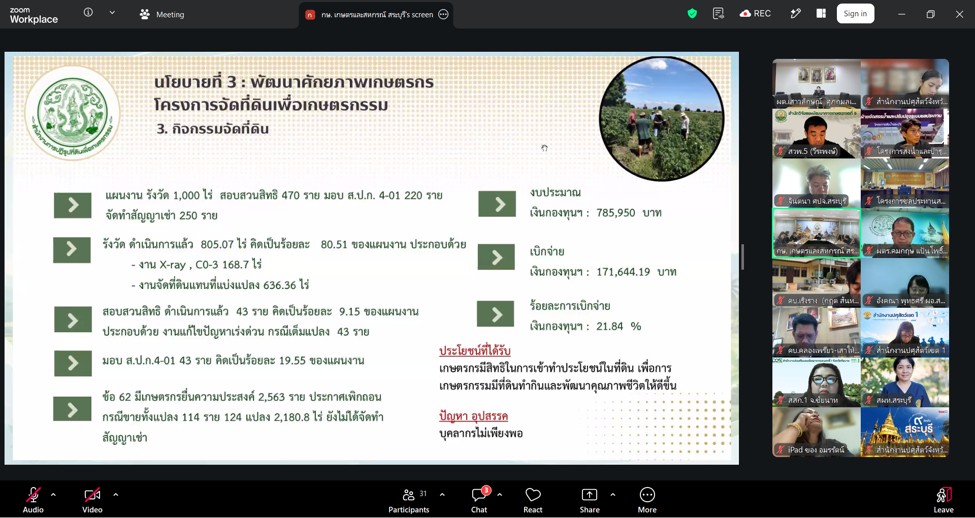Click the 785,950 บาท budget value
This screenshot has height=518, width=975.
coord(629,213)
